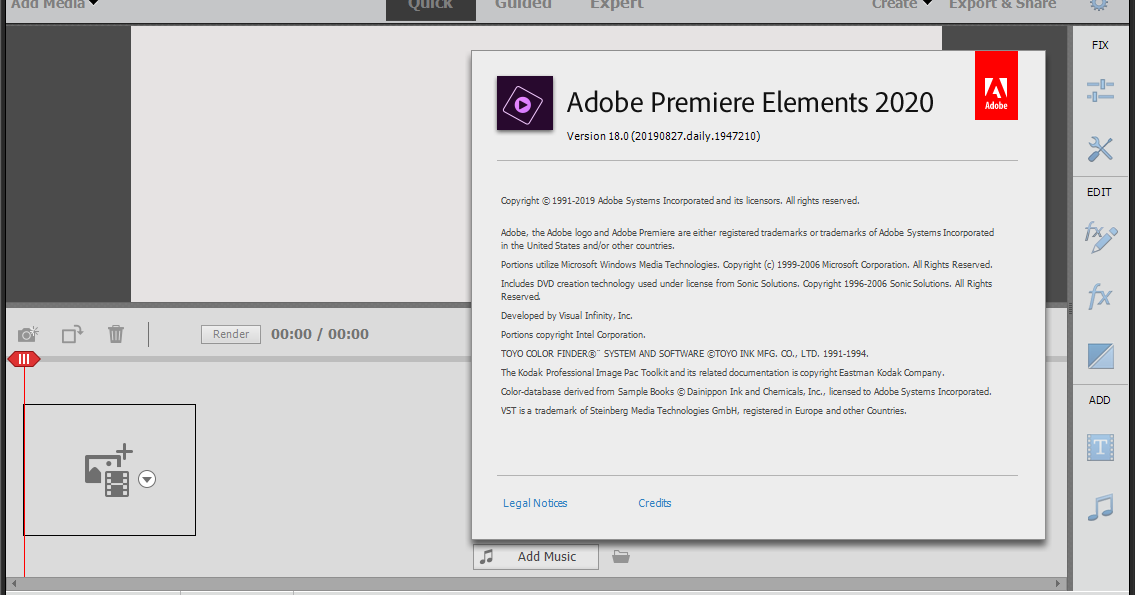This screenshot has width=1135, height=595.
Task: Click the Render button
Action: click(231, 334)
